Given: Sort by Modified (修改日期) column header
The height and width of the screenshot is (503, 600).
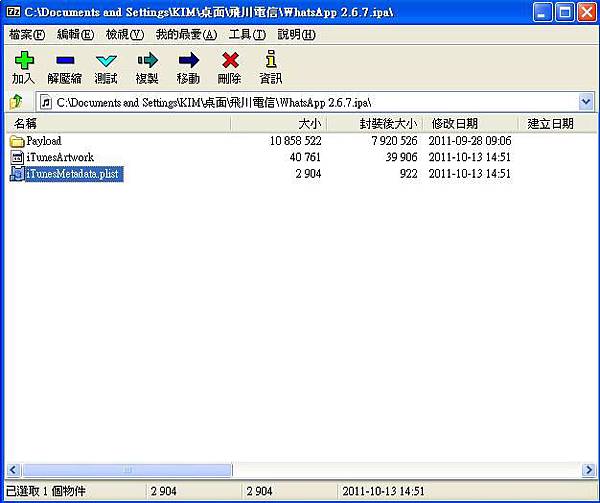Looking at the screenshot, I should click(470, 124).
